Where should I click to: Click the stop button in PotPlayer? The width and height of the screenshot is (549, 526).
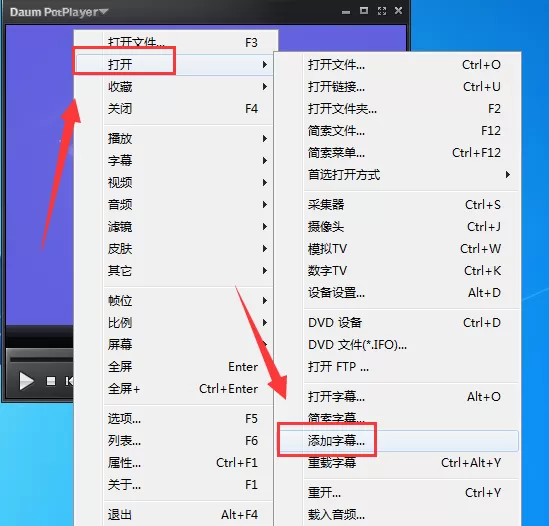pos(51,381)
